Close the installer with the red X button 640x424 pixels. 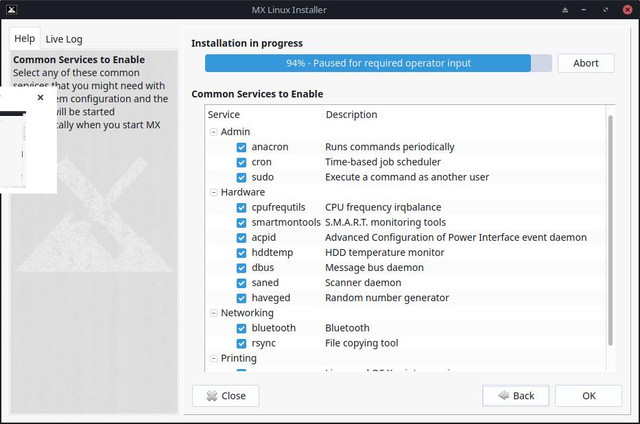[627, 10]
